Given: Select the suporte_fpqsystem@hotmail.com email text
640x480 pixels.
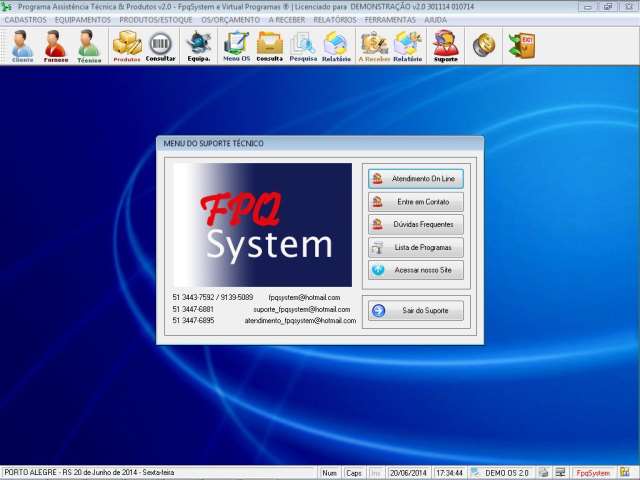Looking at the screenshot, I should 302,309.
